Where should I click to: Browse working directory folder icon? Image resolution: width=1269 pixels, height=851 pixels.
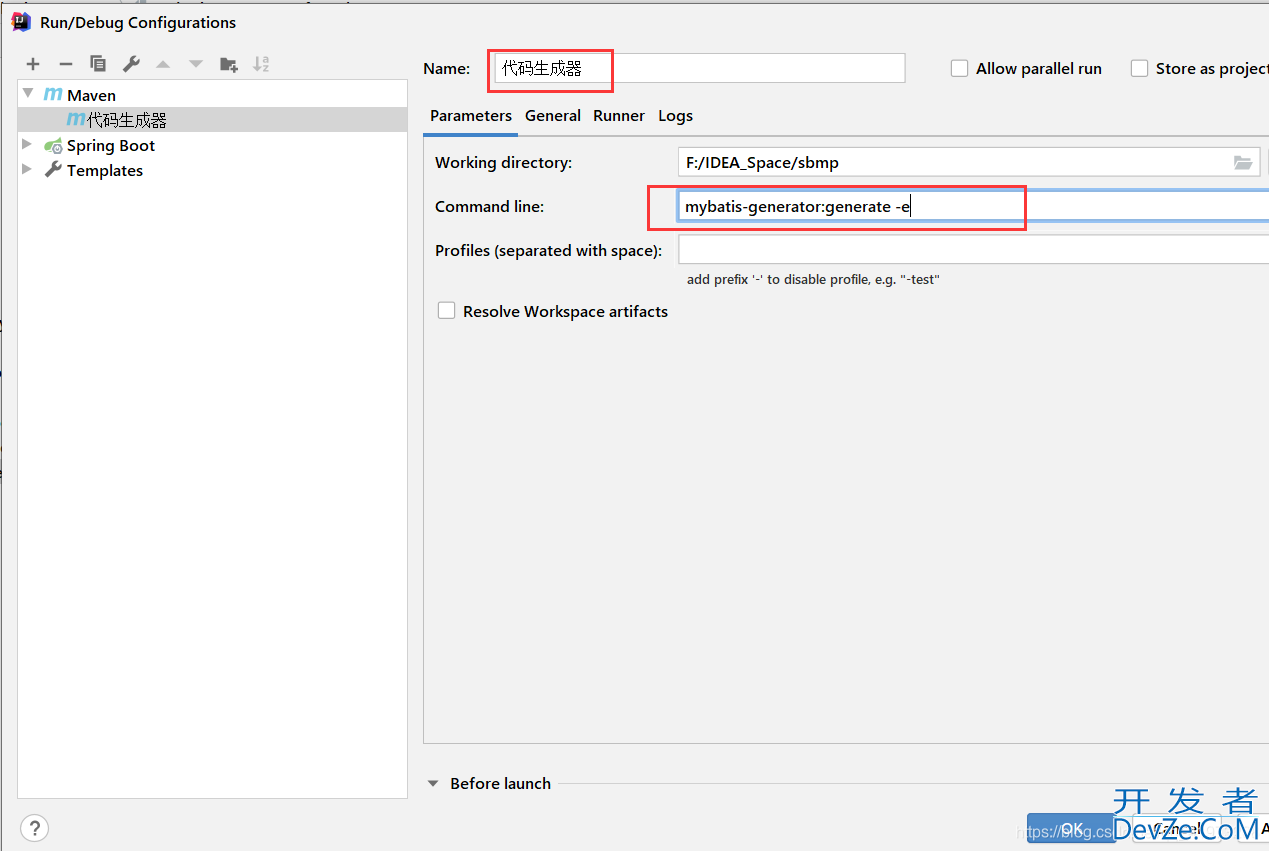[1243, 162]
